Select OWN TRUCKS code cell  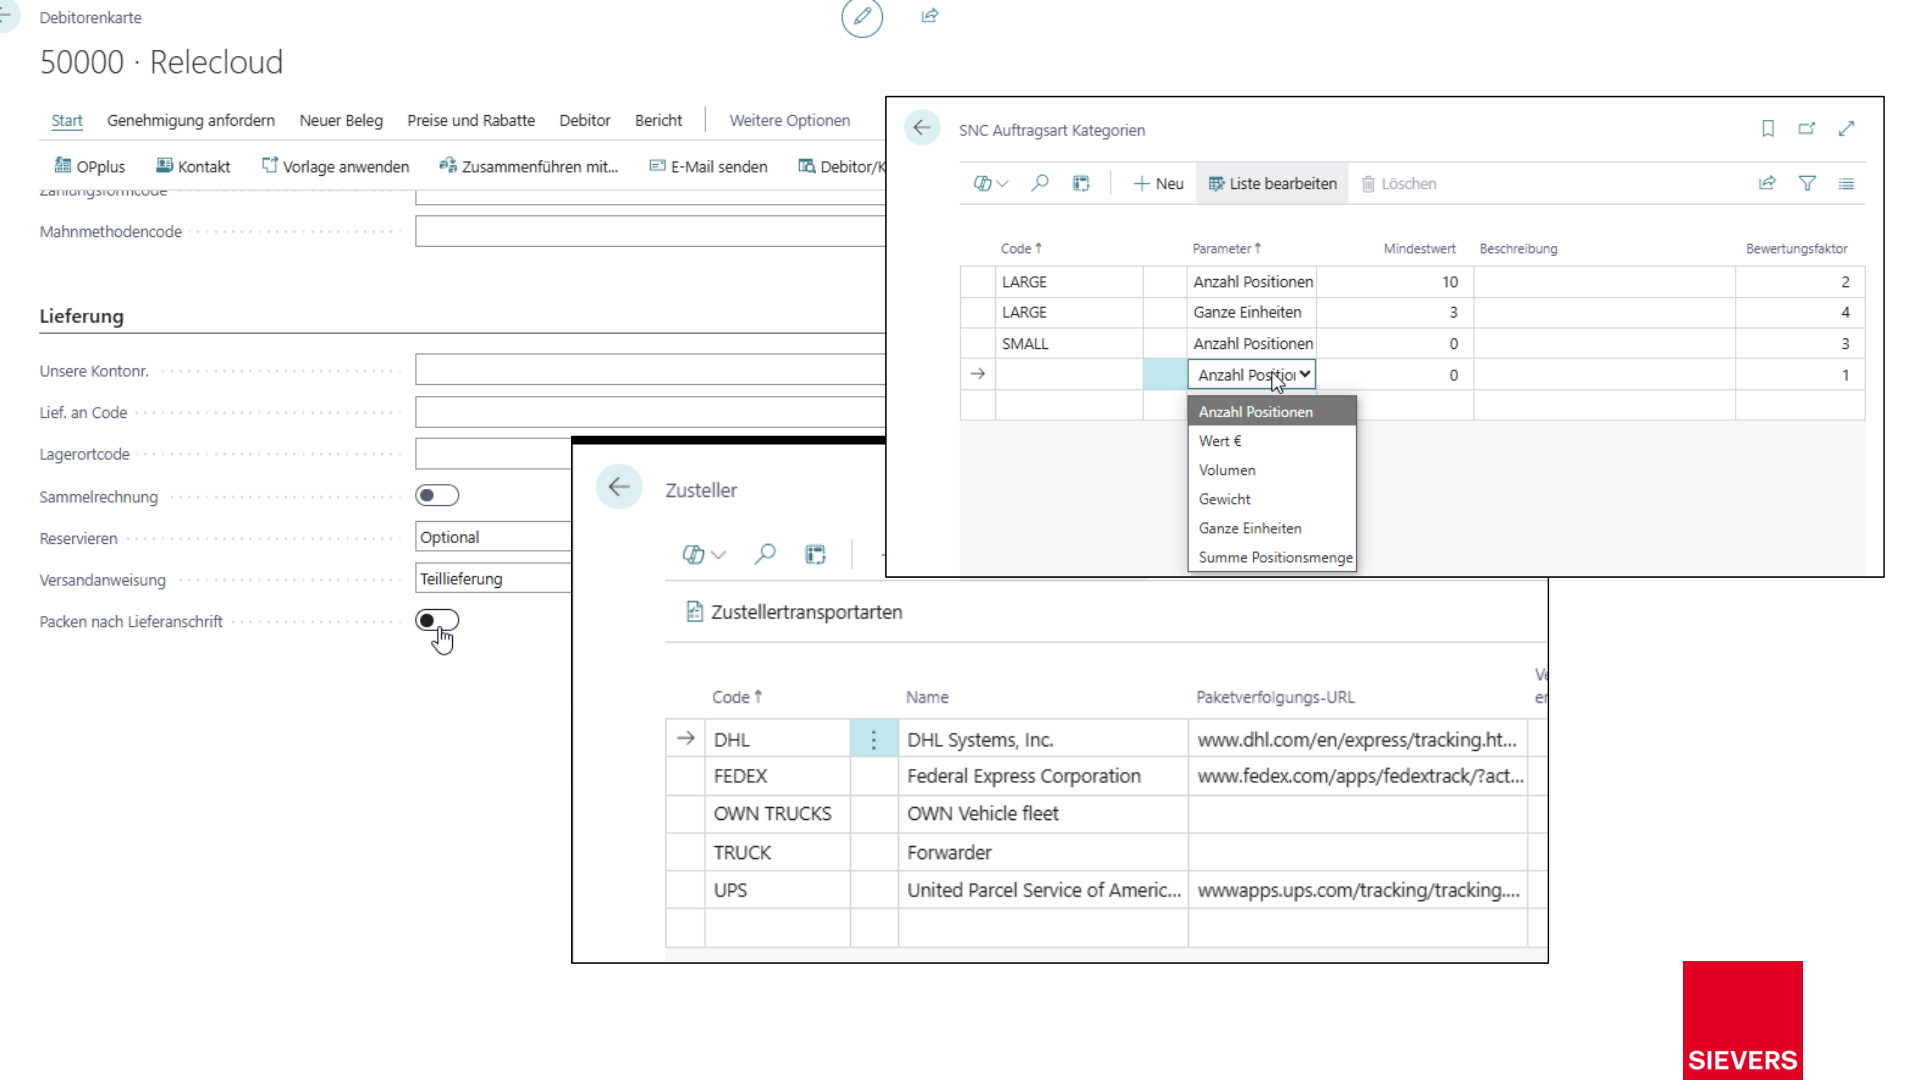pos(777,814)
